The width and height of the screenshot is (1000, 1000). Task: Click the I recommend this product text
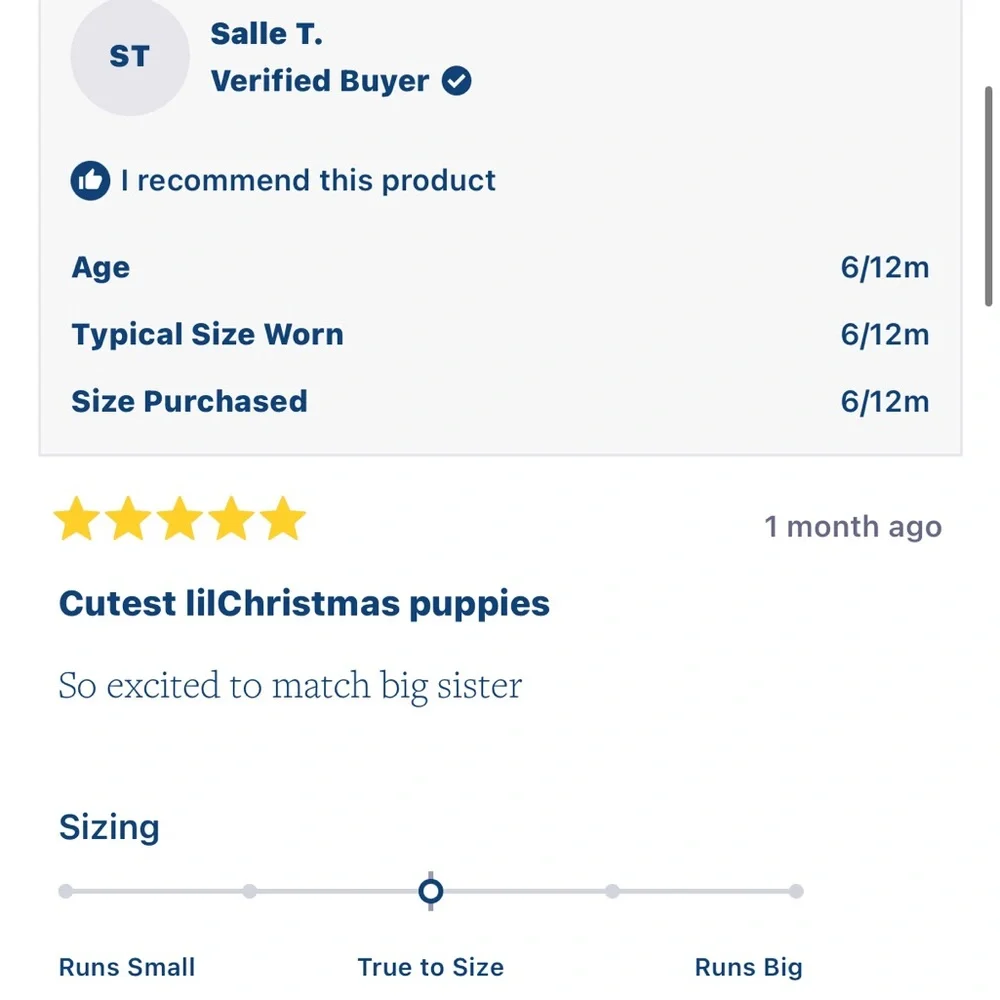click(x=308, y=180)
